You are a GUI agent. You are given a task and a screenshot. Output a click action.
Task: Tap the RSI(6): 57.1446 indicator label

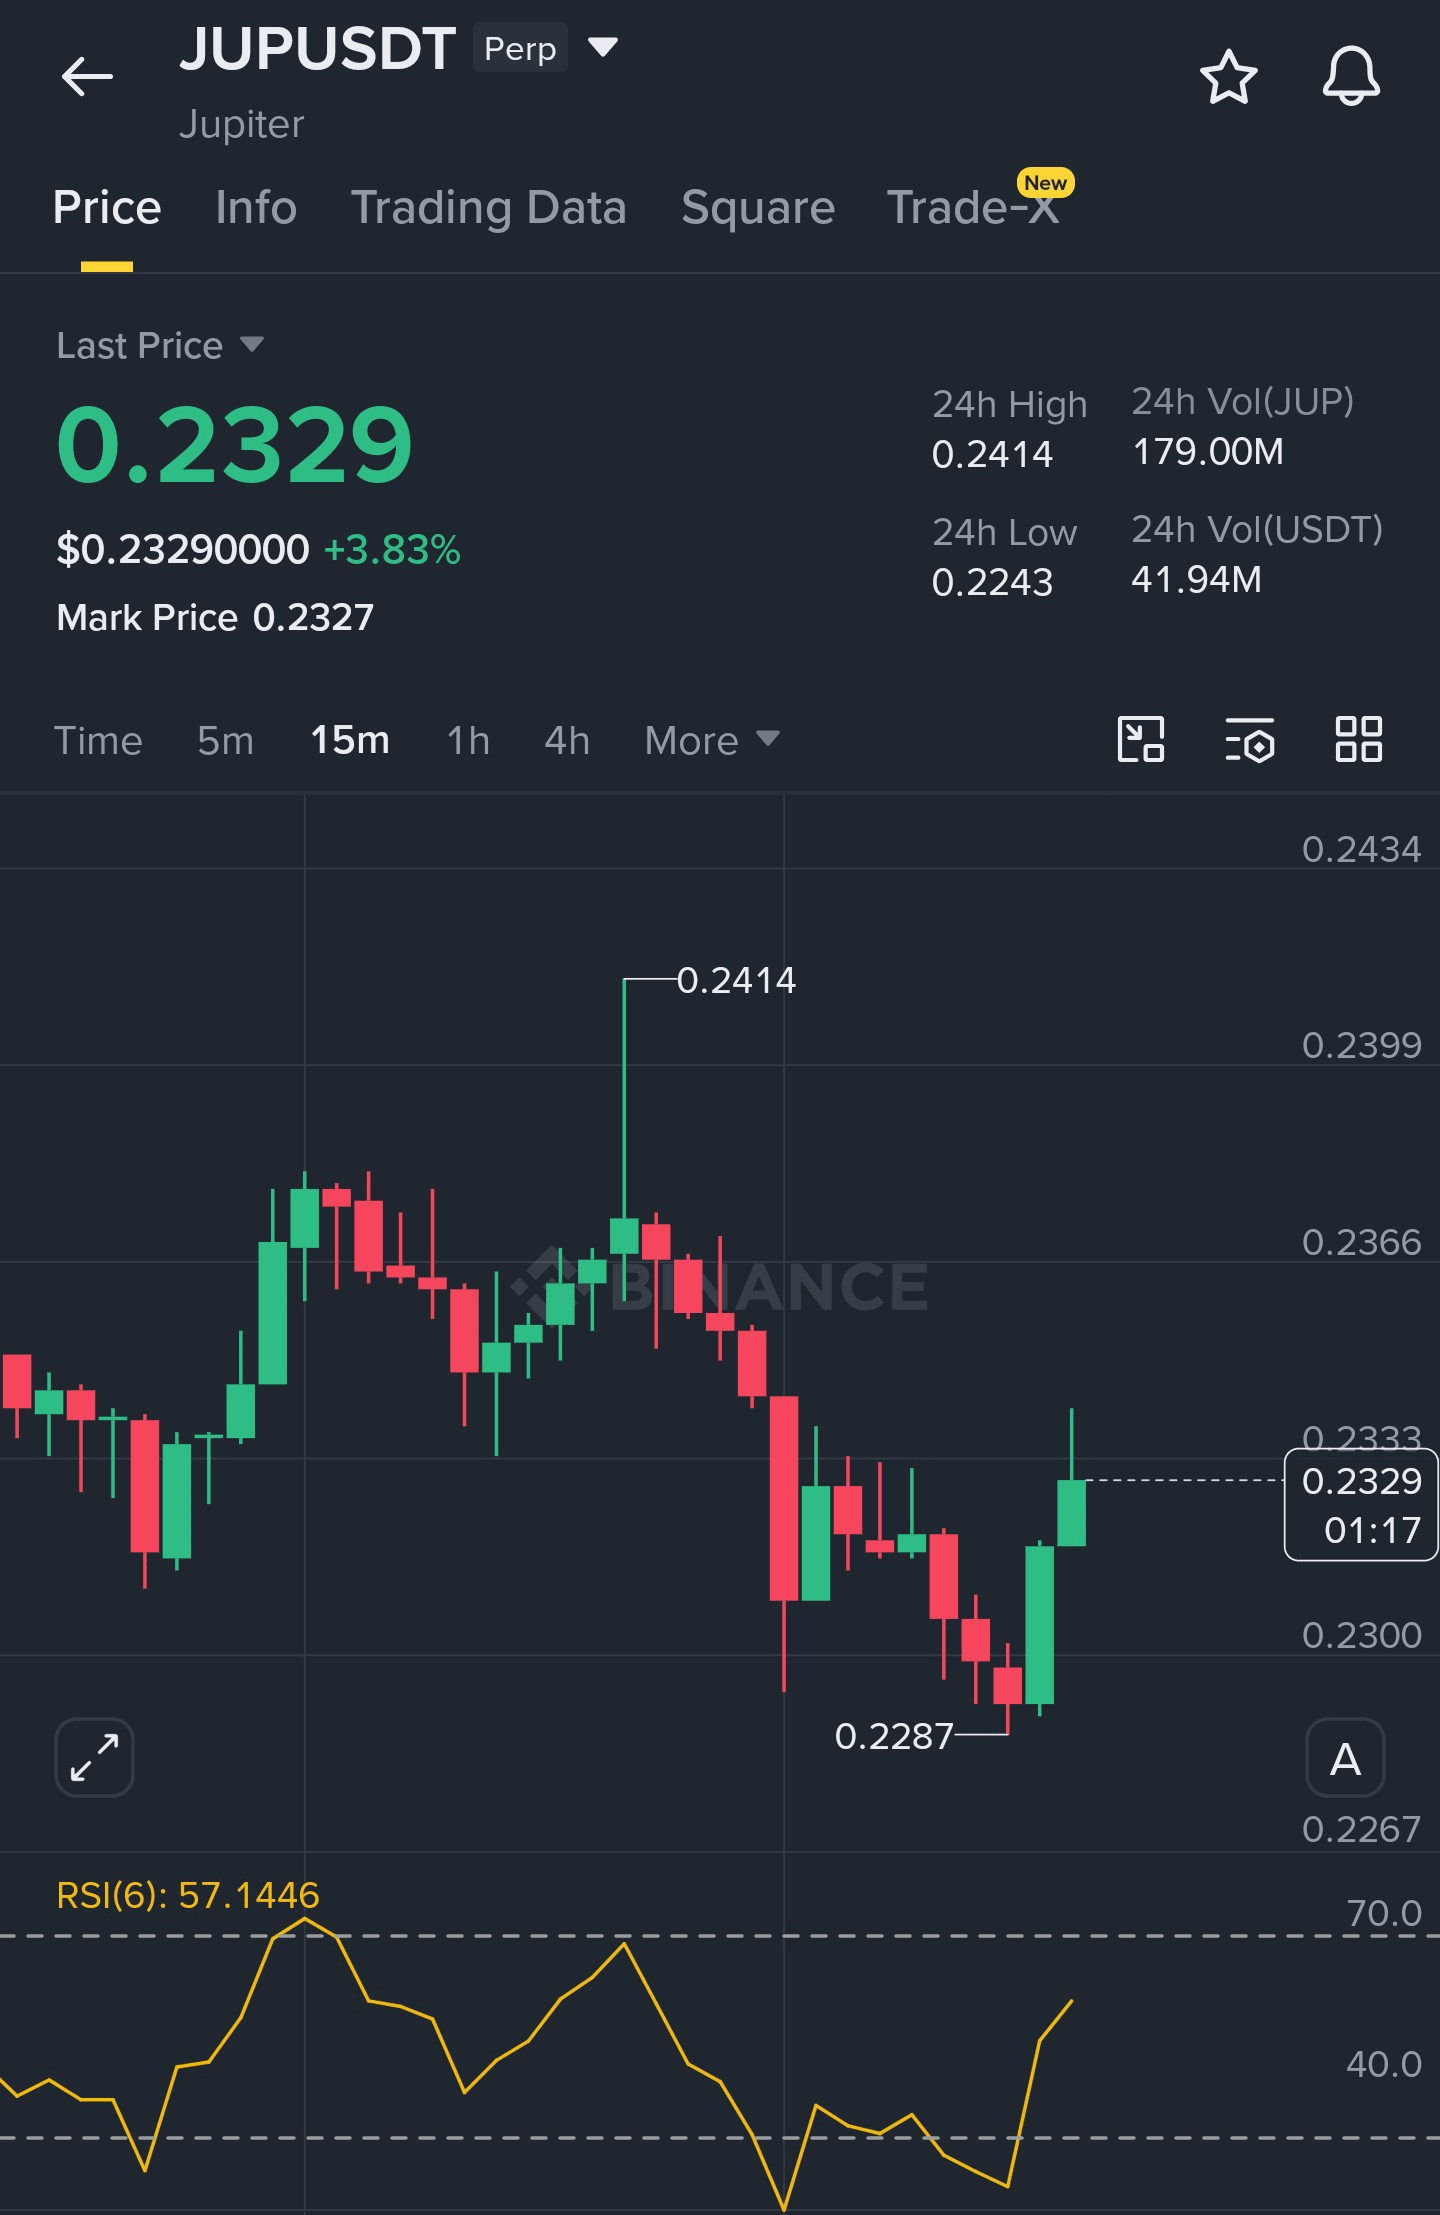[x=188, y=1895]
